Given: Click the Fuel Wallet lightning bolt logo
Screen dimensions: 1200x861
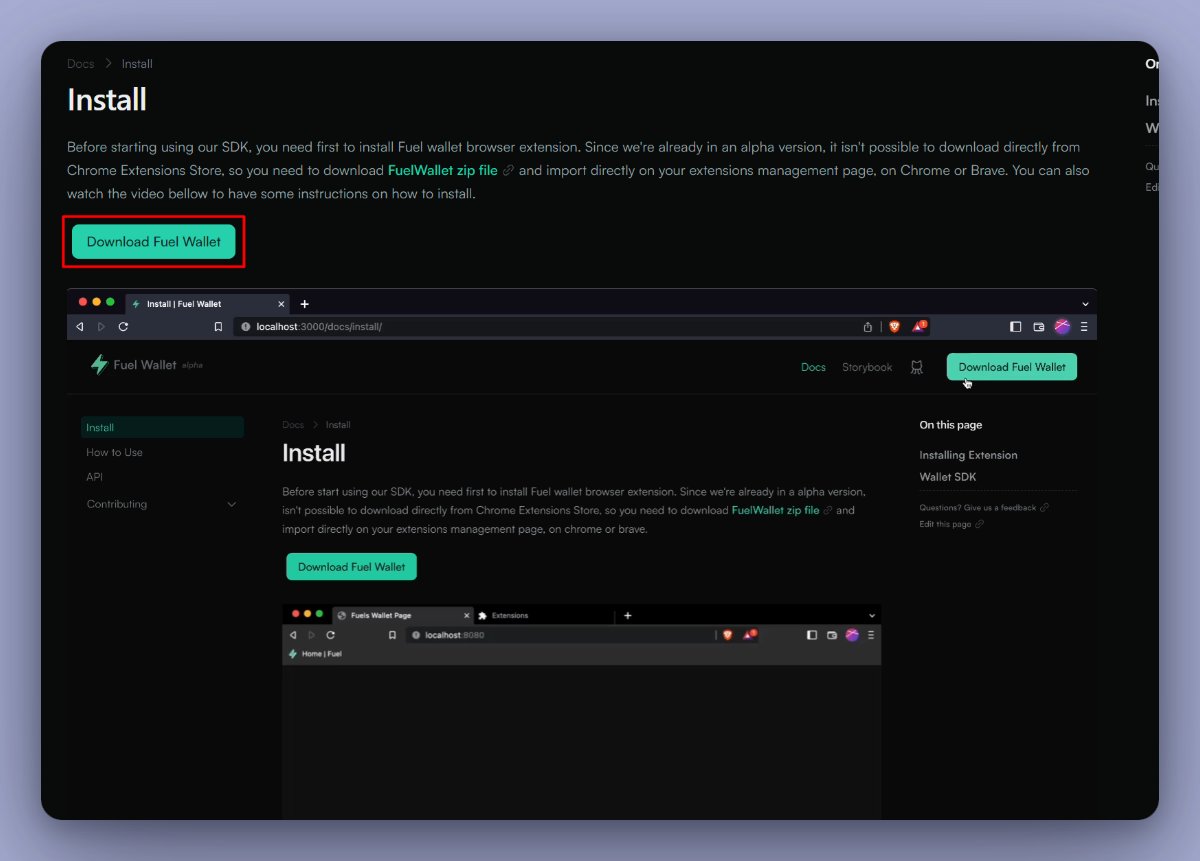Looking at the screenshot, I should tap(100, 364).
